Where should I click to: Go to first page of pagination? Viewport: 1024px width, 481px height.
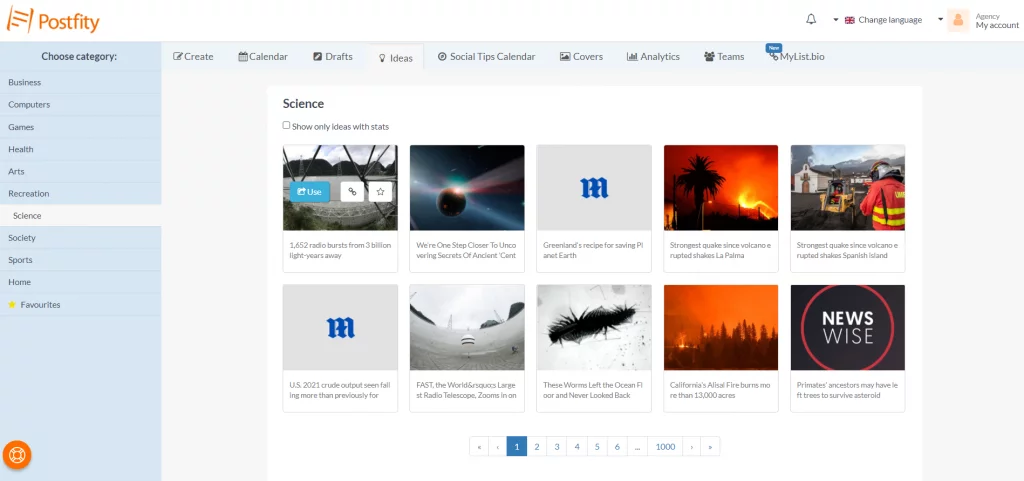coord(479,446)
